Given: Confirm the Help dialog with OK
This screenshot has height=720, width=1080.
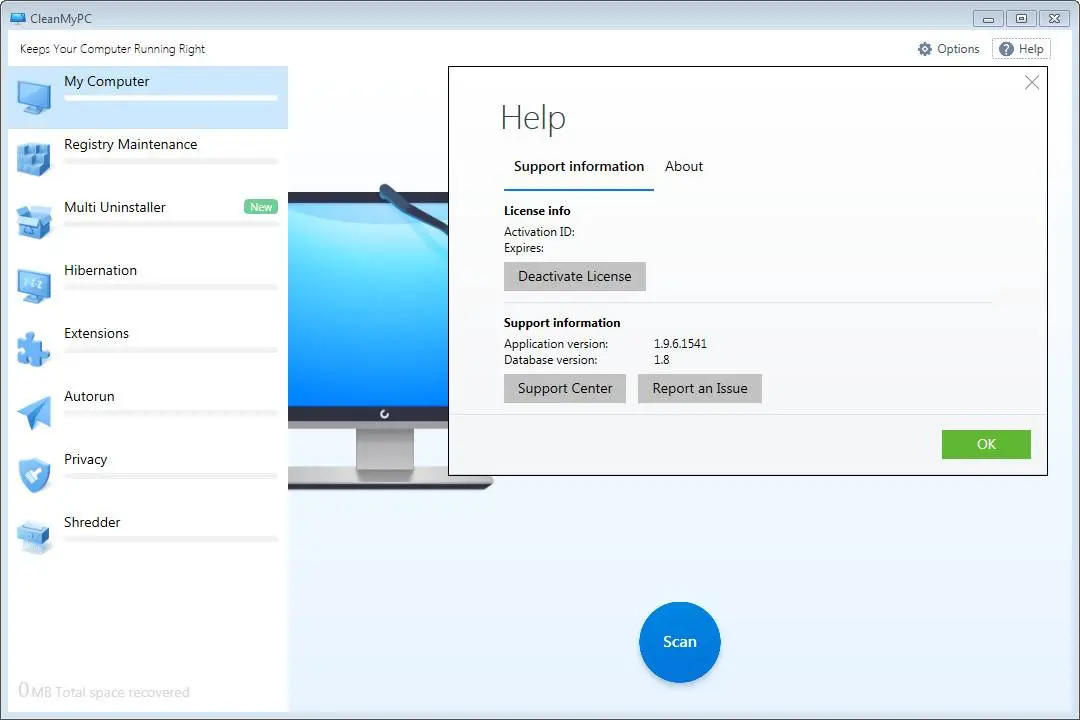Looking at the screenshot, I should (x=986, y=444).
